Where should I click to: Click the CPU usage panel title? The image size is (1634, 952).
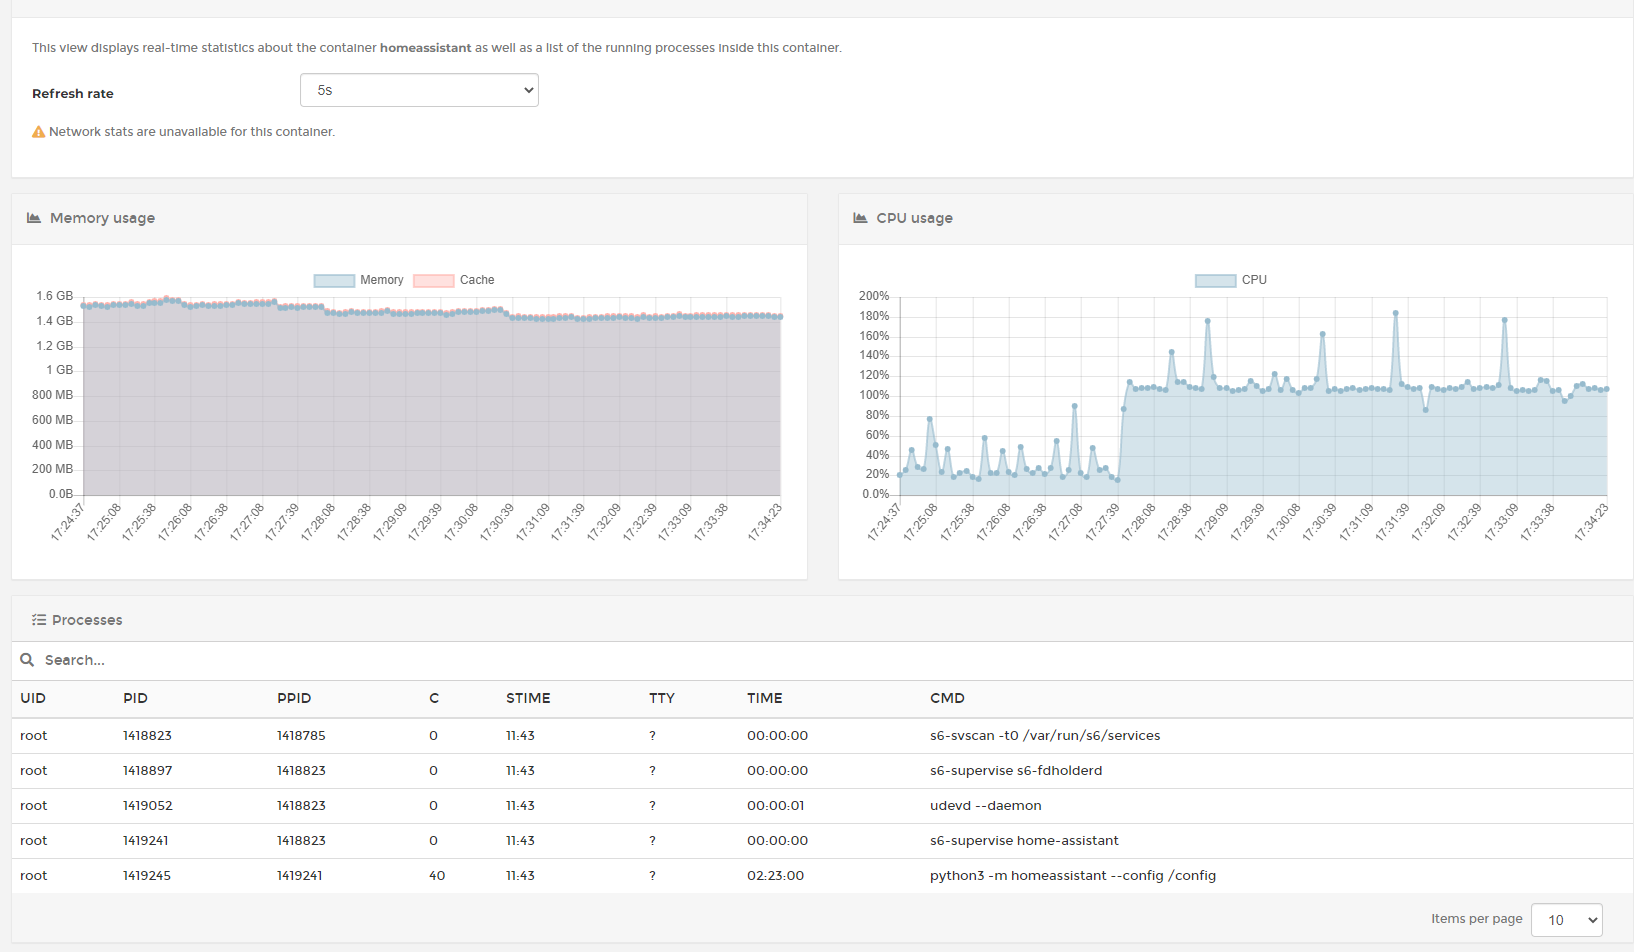(x=914, y=218)
